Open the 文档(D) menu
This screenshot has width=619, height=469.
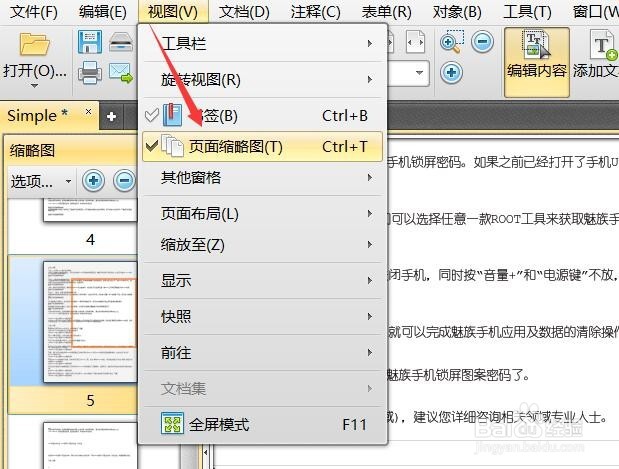[x=244, y=12]
